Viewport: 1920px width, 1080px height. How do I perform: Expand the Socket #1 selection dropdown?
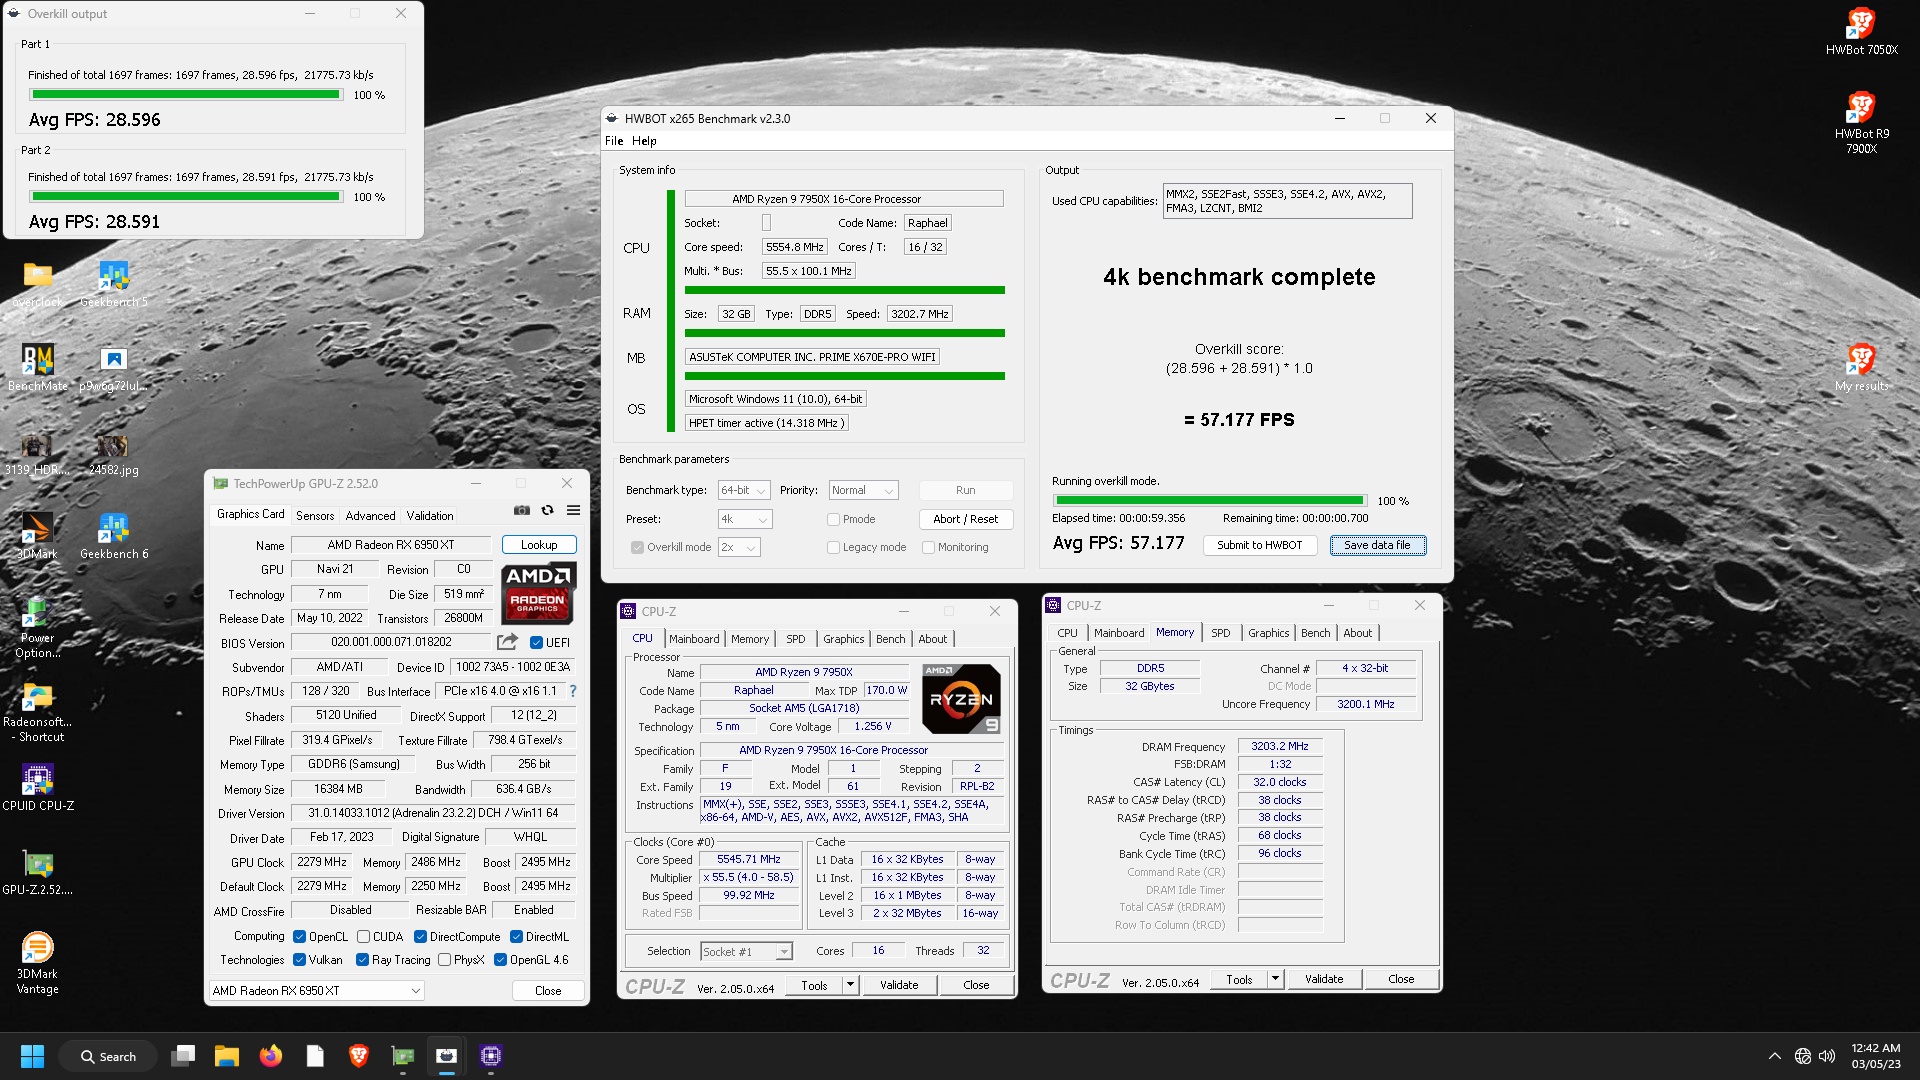pos(746,952)
